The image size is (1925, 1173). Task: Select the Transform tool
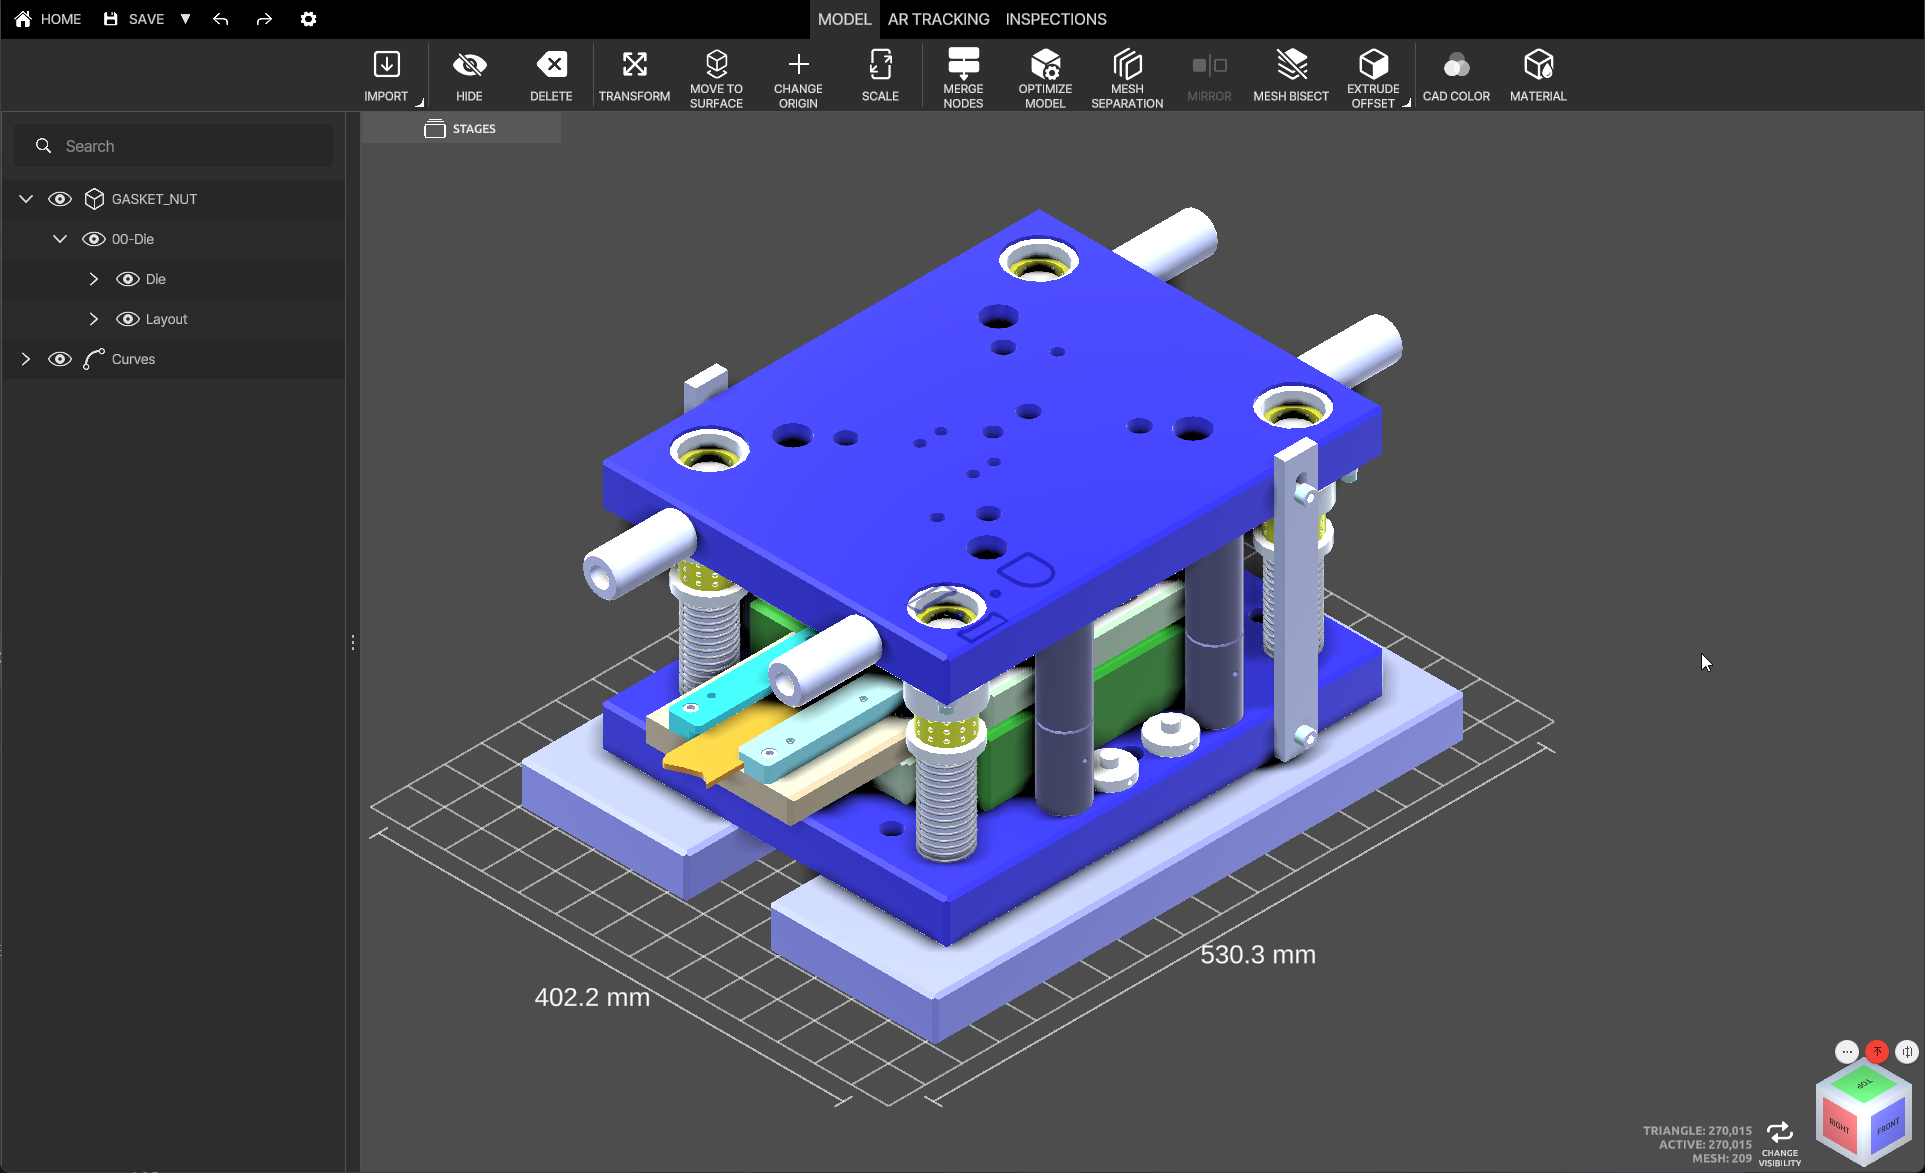tap(634, 66)
